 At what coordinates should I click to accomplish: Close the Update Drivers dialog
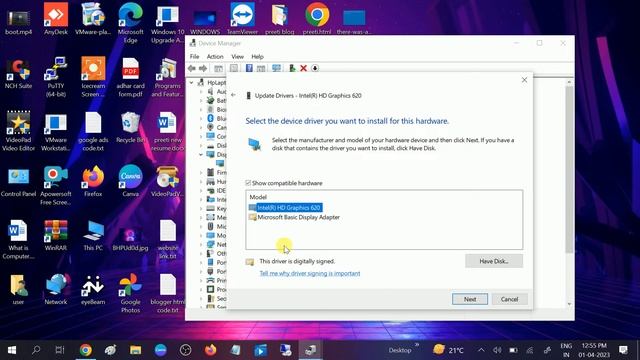tap(524, 80)
